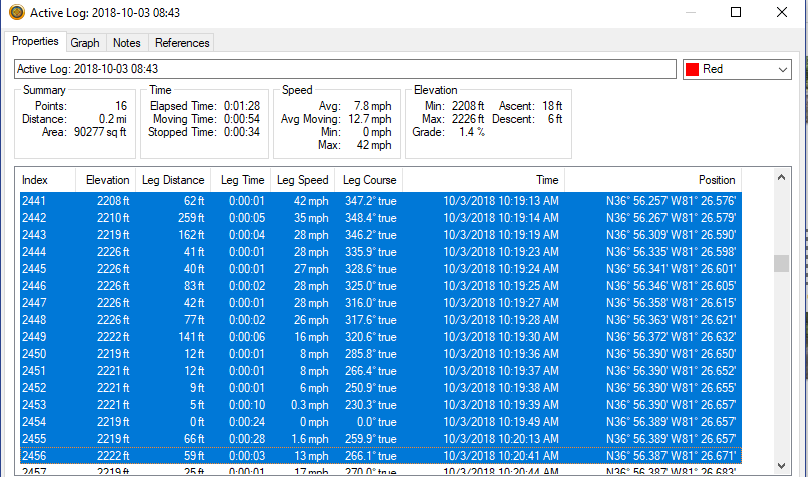Select track point row 2447
The height and width of the screenshot is (477, 808).
coord(381,303)
